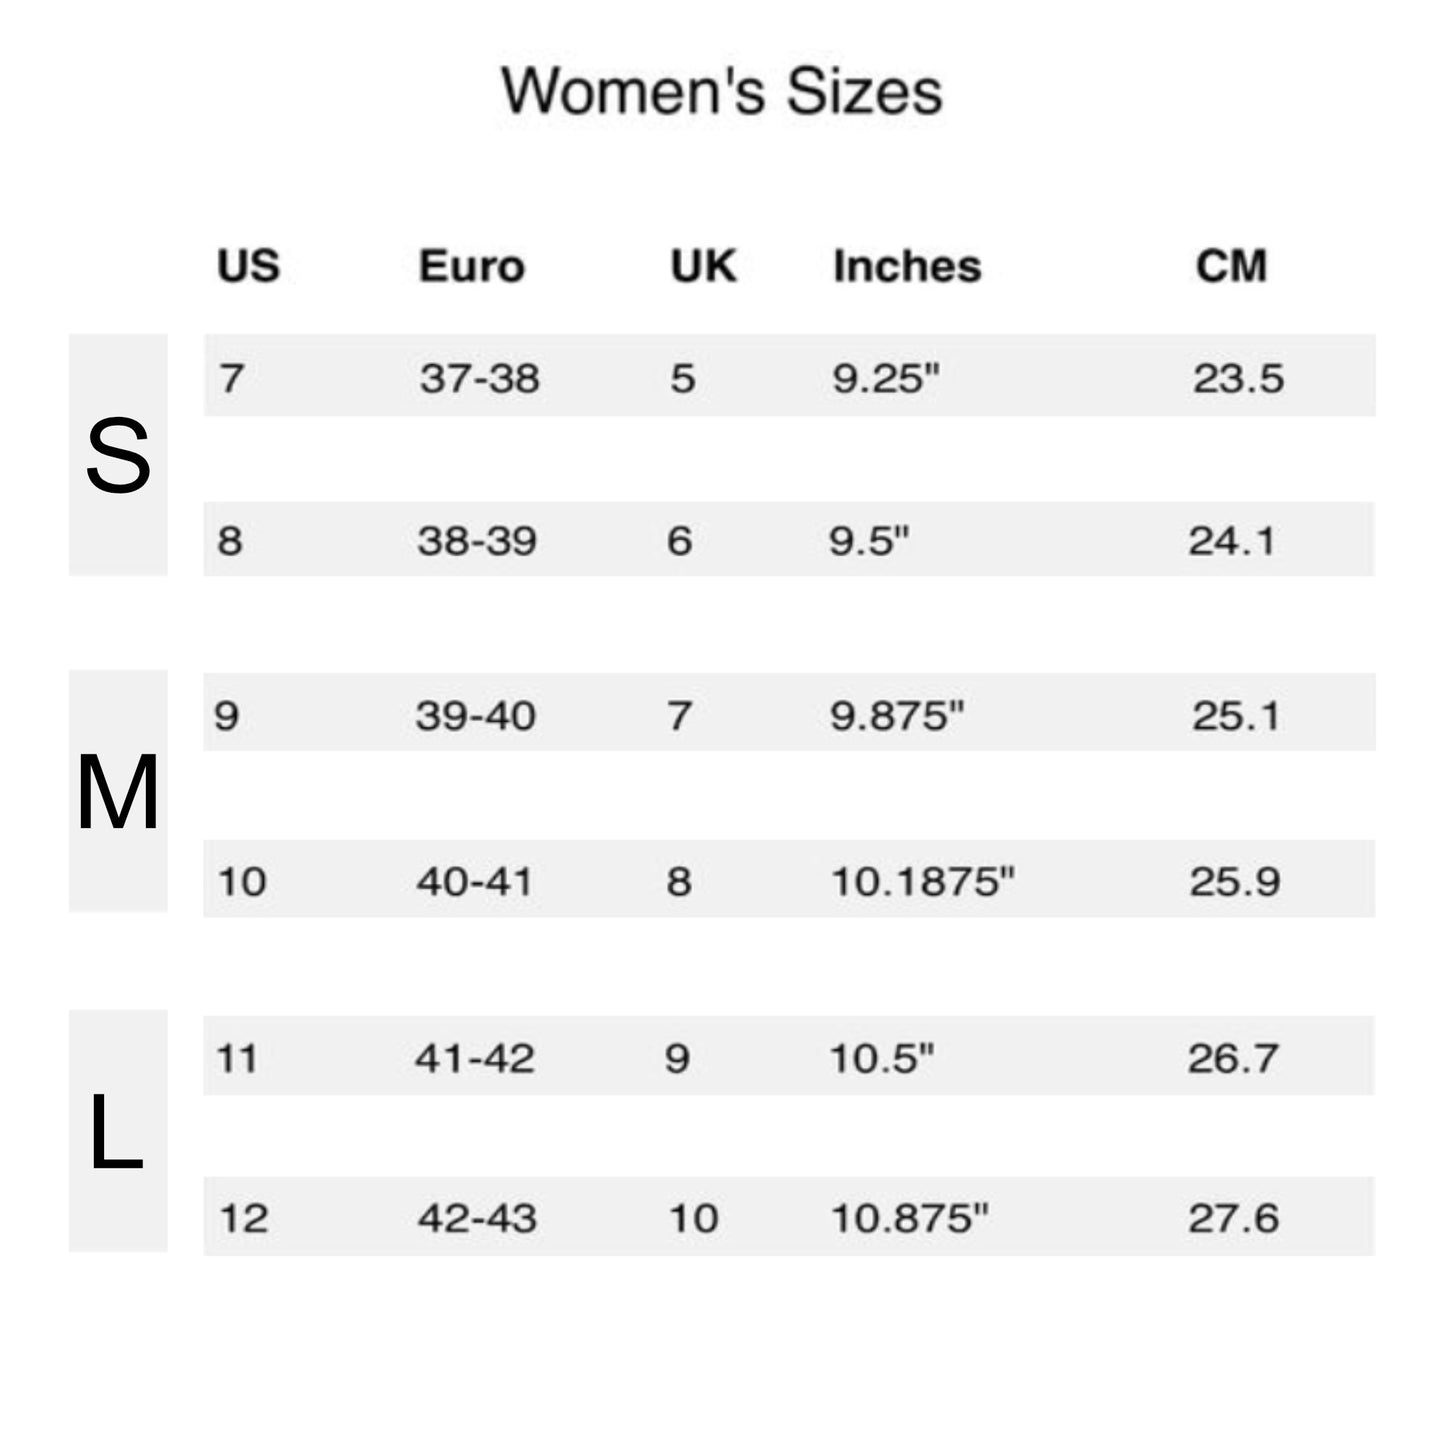1445x1445 pixels.
Task: Select the US column header
Action: [248, 266]
